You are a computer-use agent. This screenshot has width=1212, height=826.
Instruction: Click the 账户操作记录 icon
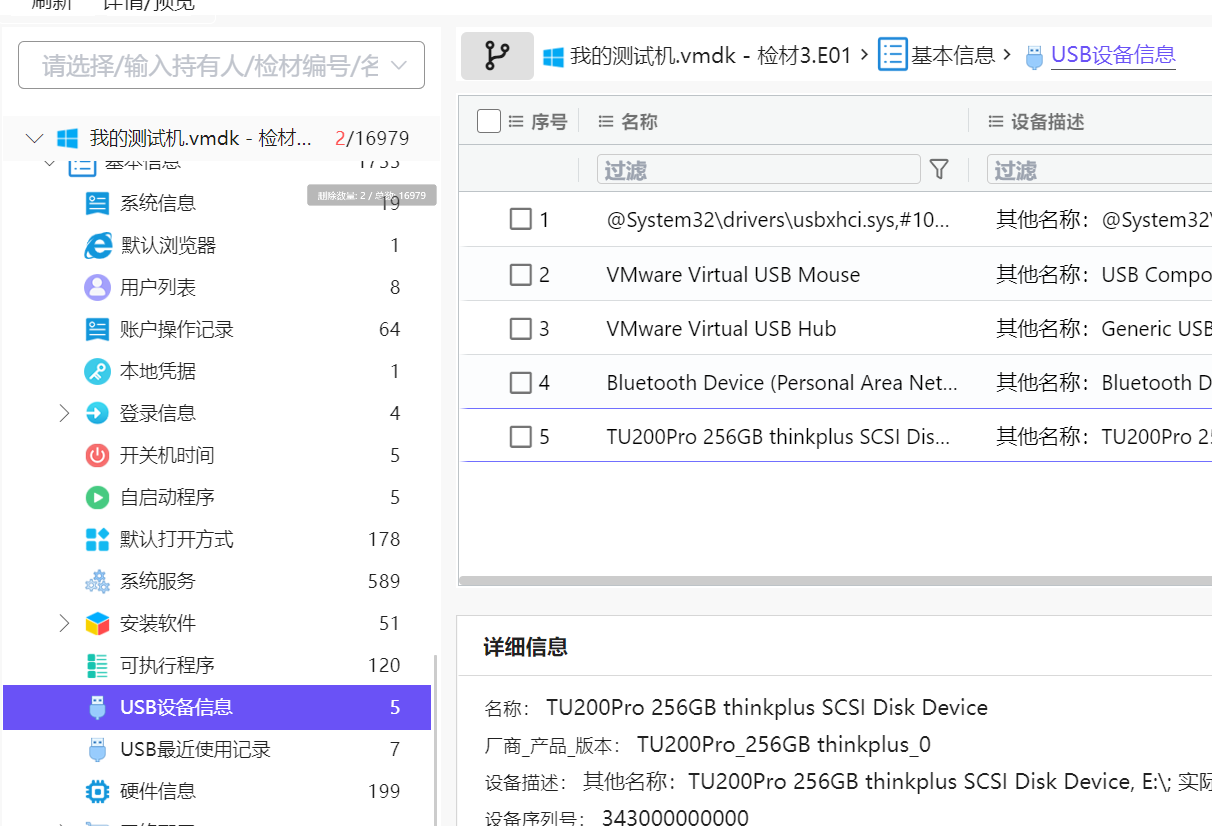pyautogui.click(x=97, y=329)
